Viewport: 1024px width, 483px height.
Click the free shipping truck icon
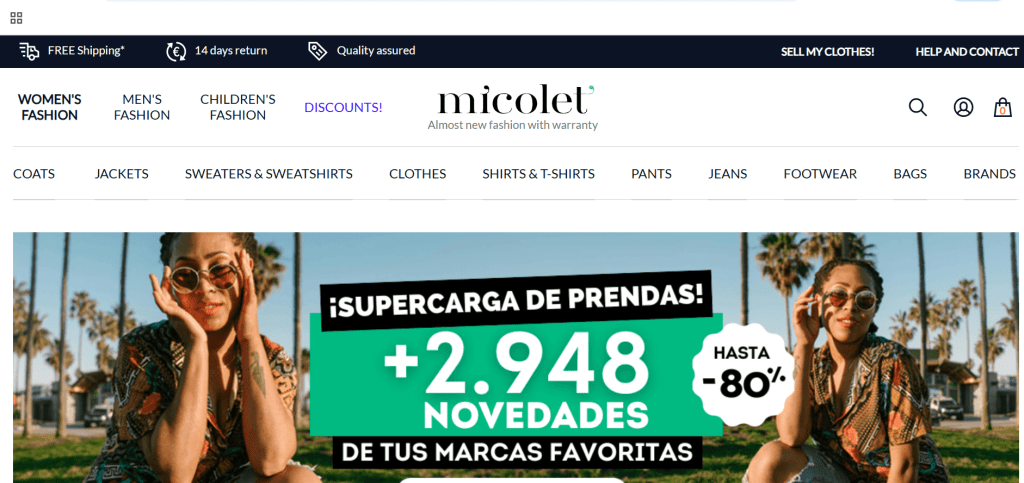click(x=29, y=51)
